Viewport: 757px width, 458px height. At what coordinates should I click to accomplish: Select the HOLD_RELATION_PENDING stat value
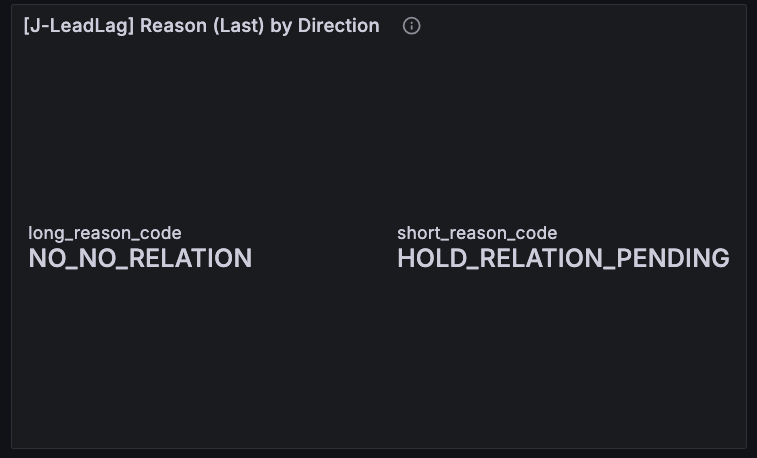point(563,259)
